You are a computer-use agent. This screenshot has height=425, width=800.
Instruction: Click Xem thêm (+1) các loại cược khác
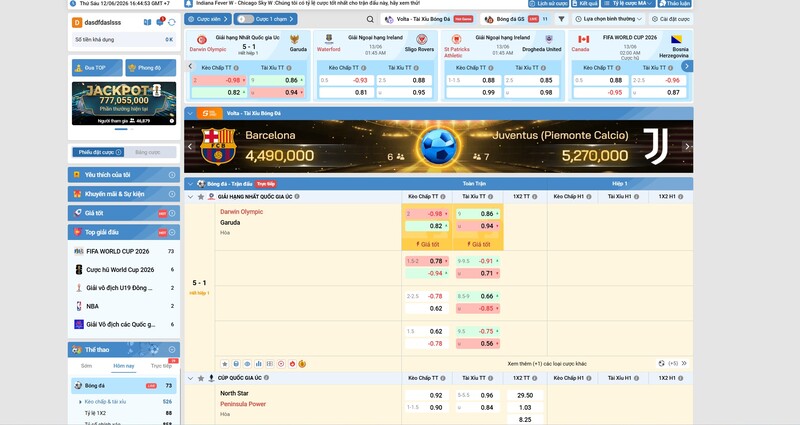point(547,364)
